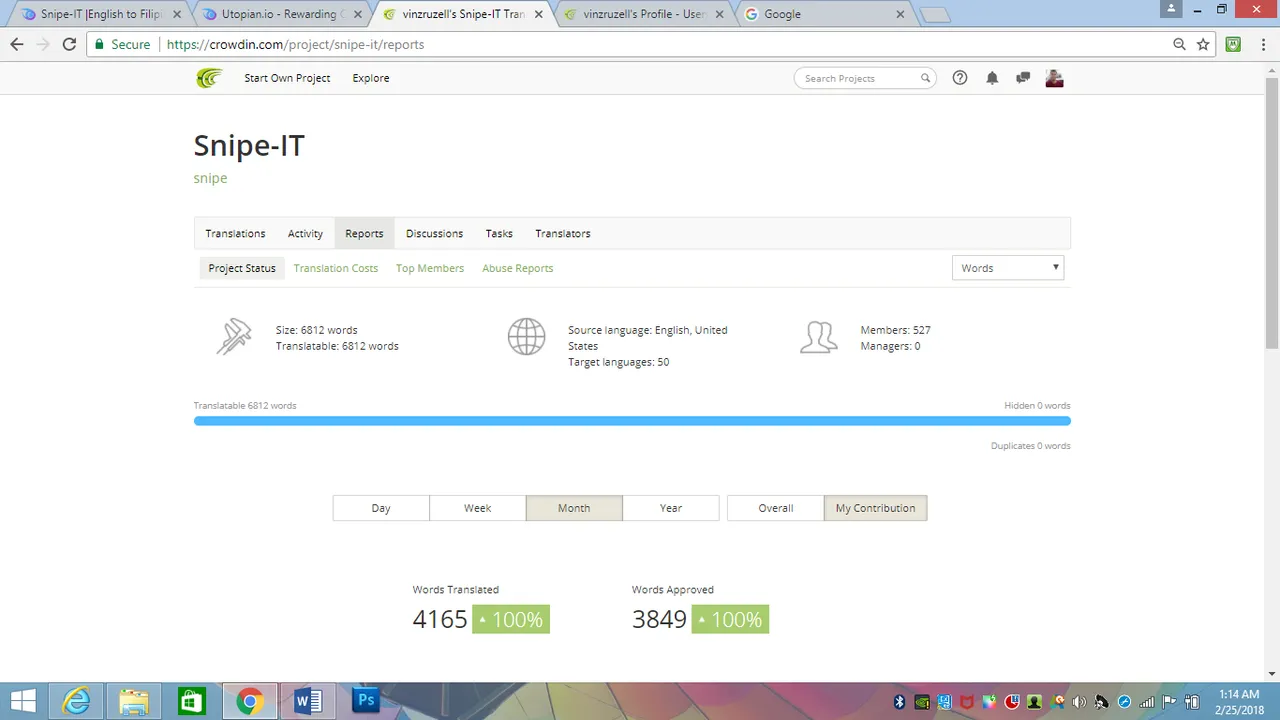Open the help question mark icon
This screenshot has height=720, width=1280.
click(960, 78)
